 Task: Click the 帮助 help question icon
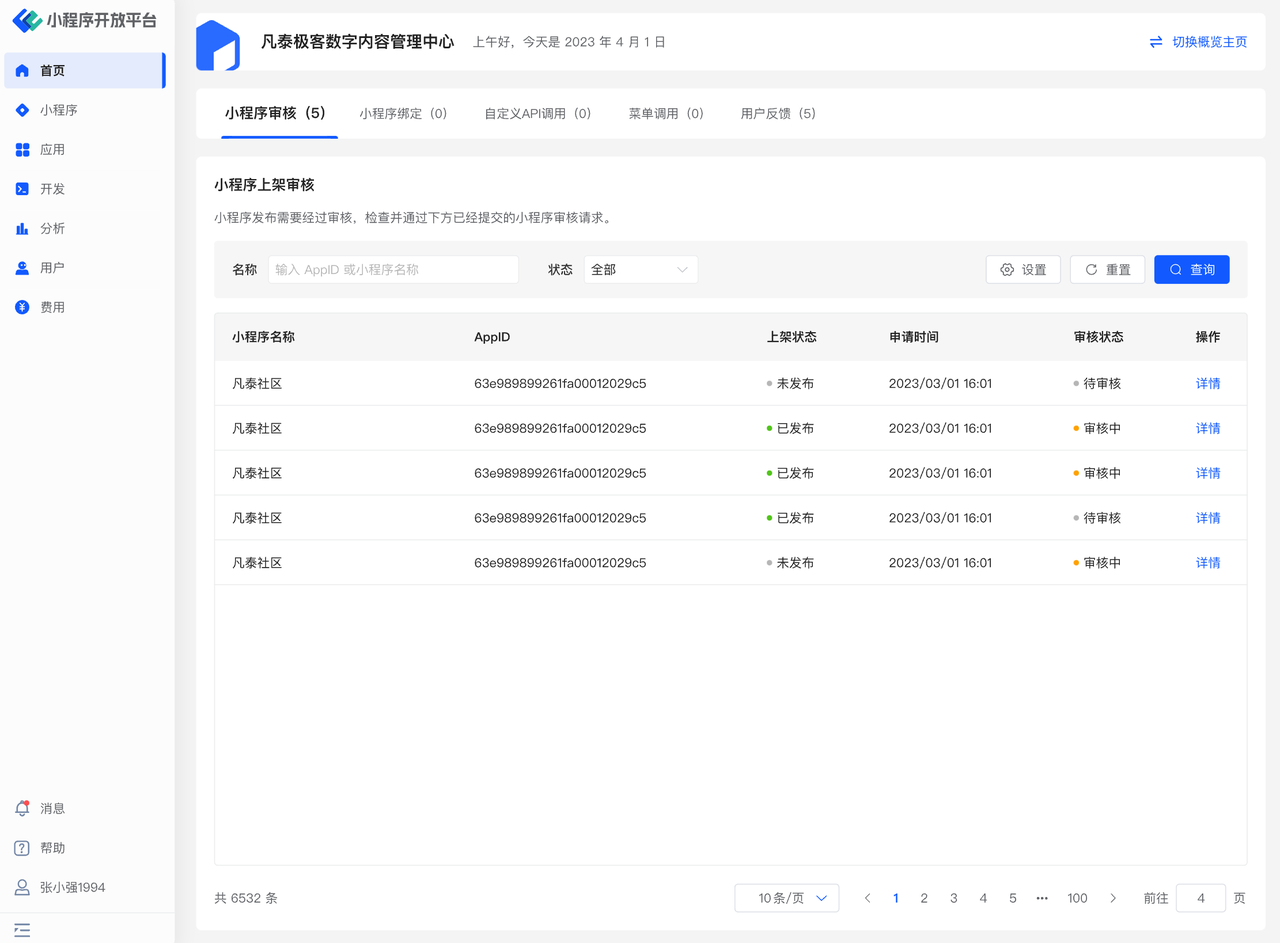click(x=22, y=848)
